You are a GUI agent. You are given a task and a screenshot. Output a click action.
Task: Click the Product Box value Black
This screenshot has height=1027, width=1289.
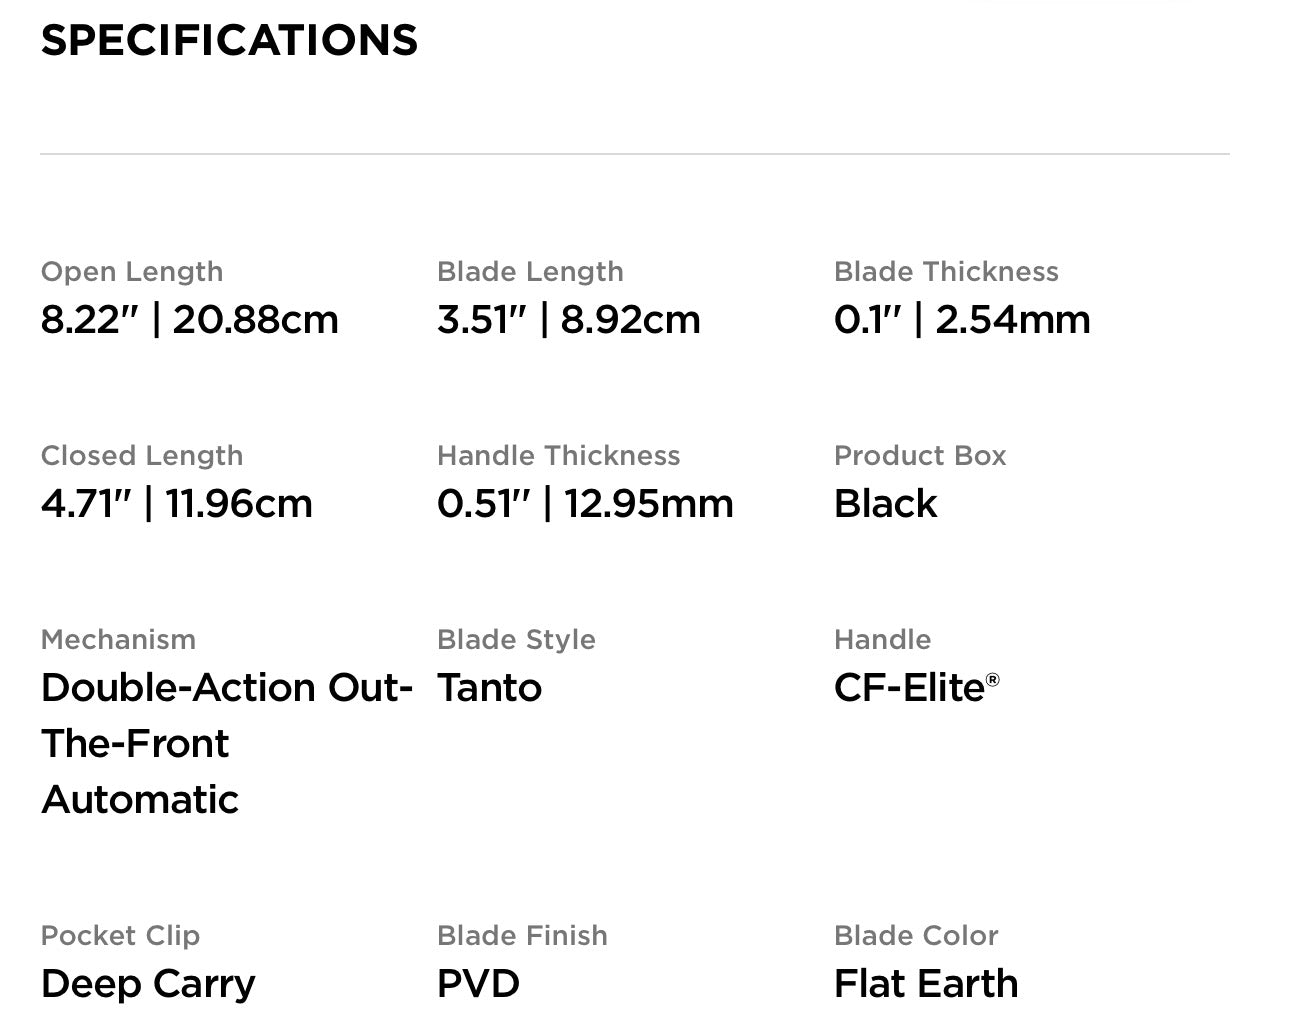tap(885, 504)
